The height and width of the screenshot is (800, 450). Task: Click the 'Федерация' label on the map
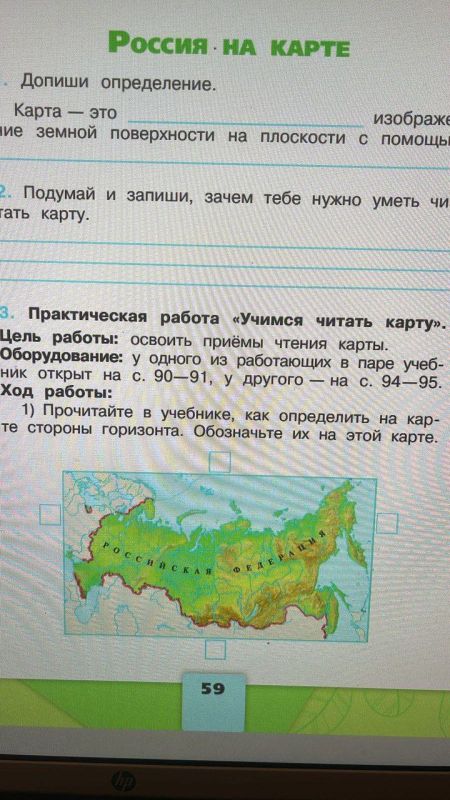[x=278, y=553]
